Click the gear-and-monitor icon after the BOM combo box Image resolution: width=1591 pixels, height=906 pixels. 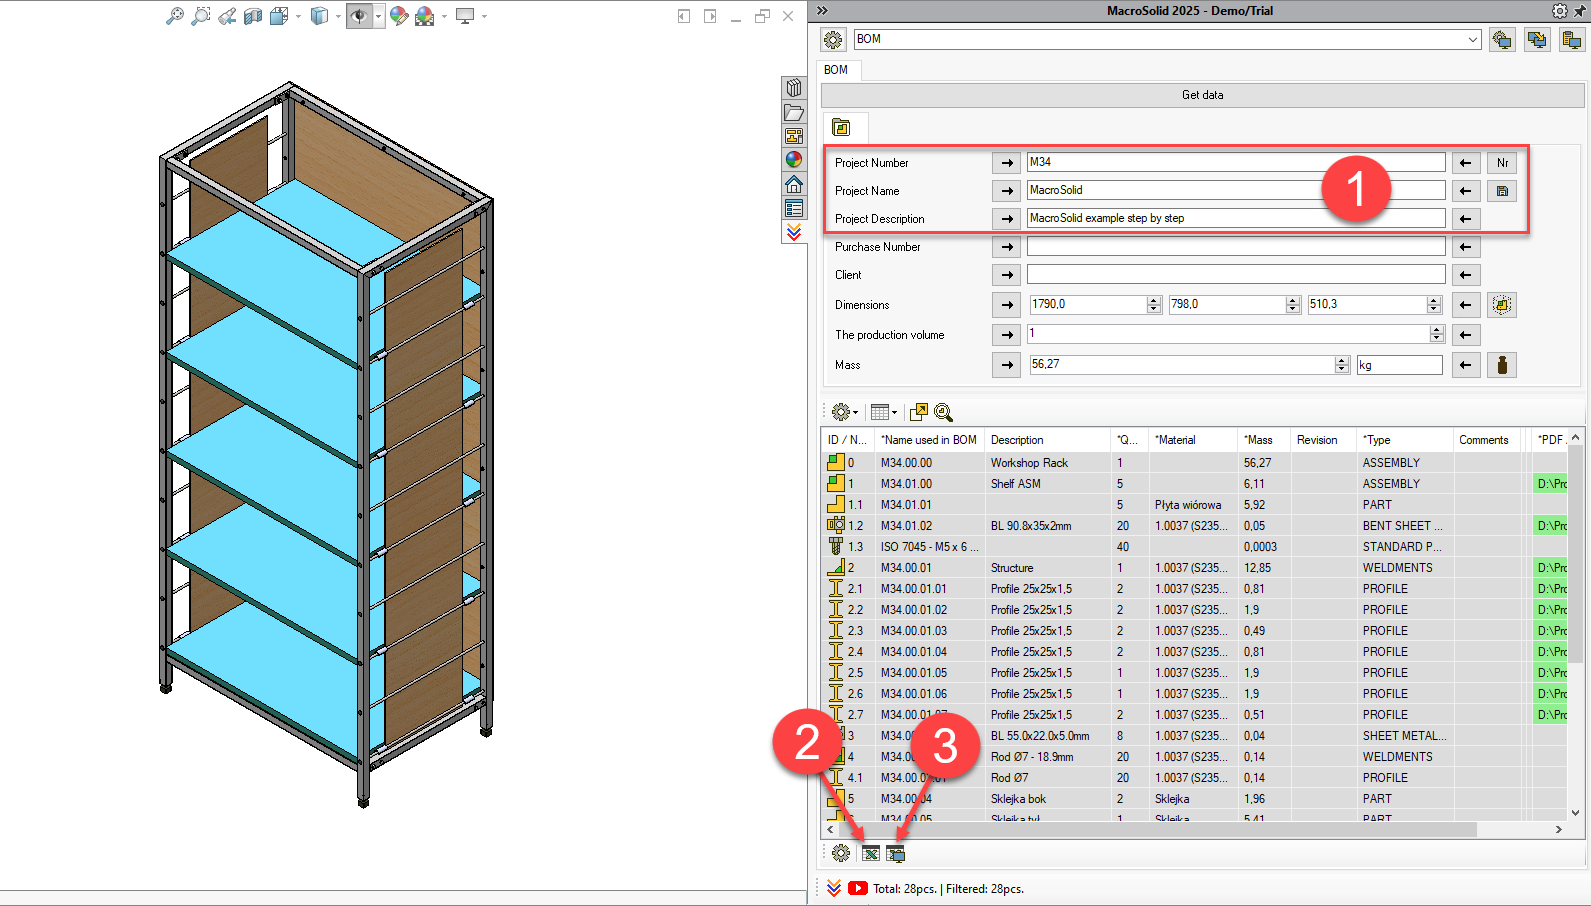click(1502, 40)
